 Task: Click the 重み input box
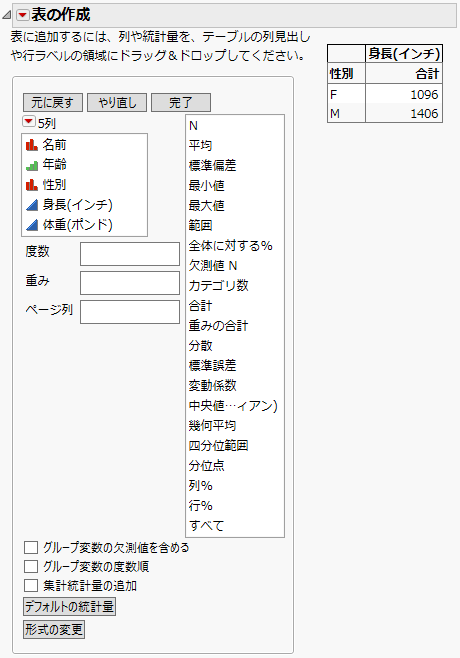point(130,283)
